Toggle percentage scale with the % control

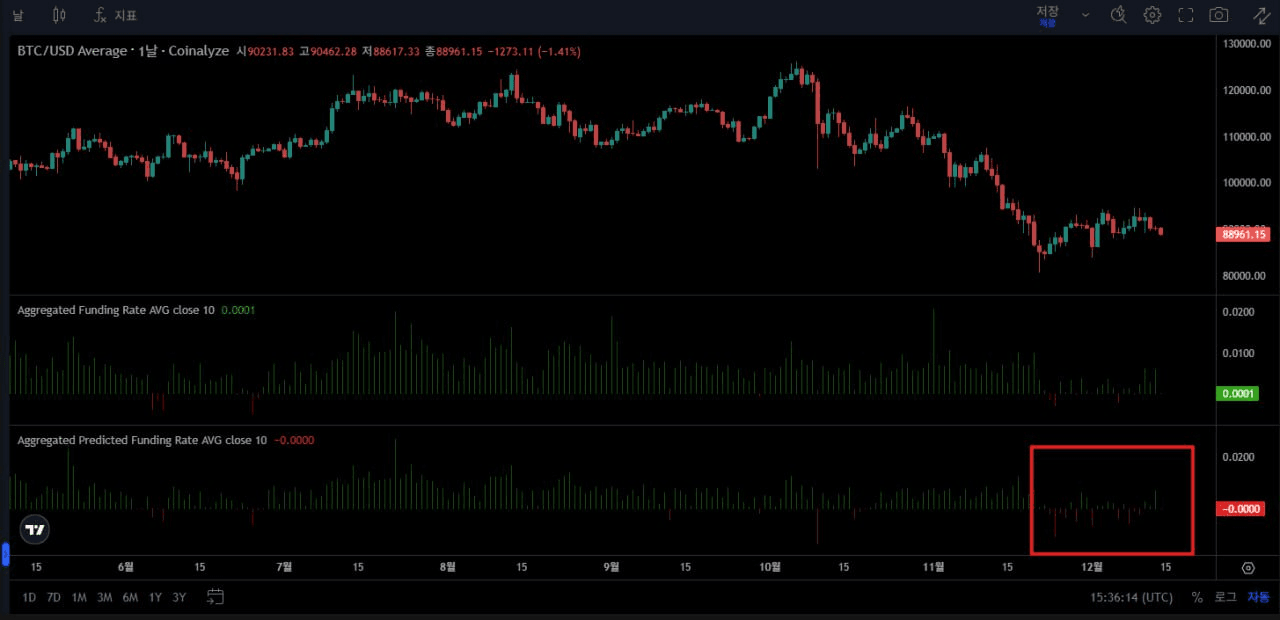(x=1196, y=597)
